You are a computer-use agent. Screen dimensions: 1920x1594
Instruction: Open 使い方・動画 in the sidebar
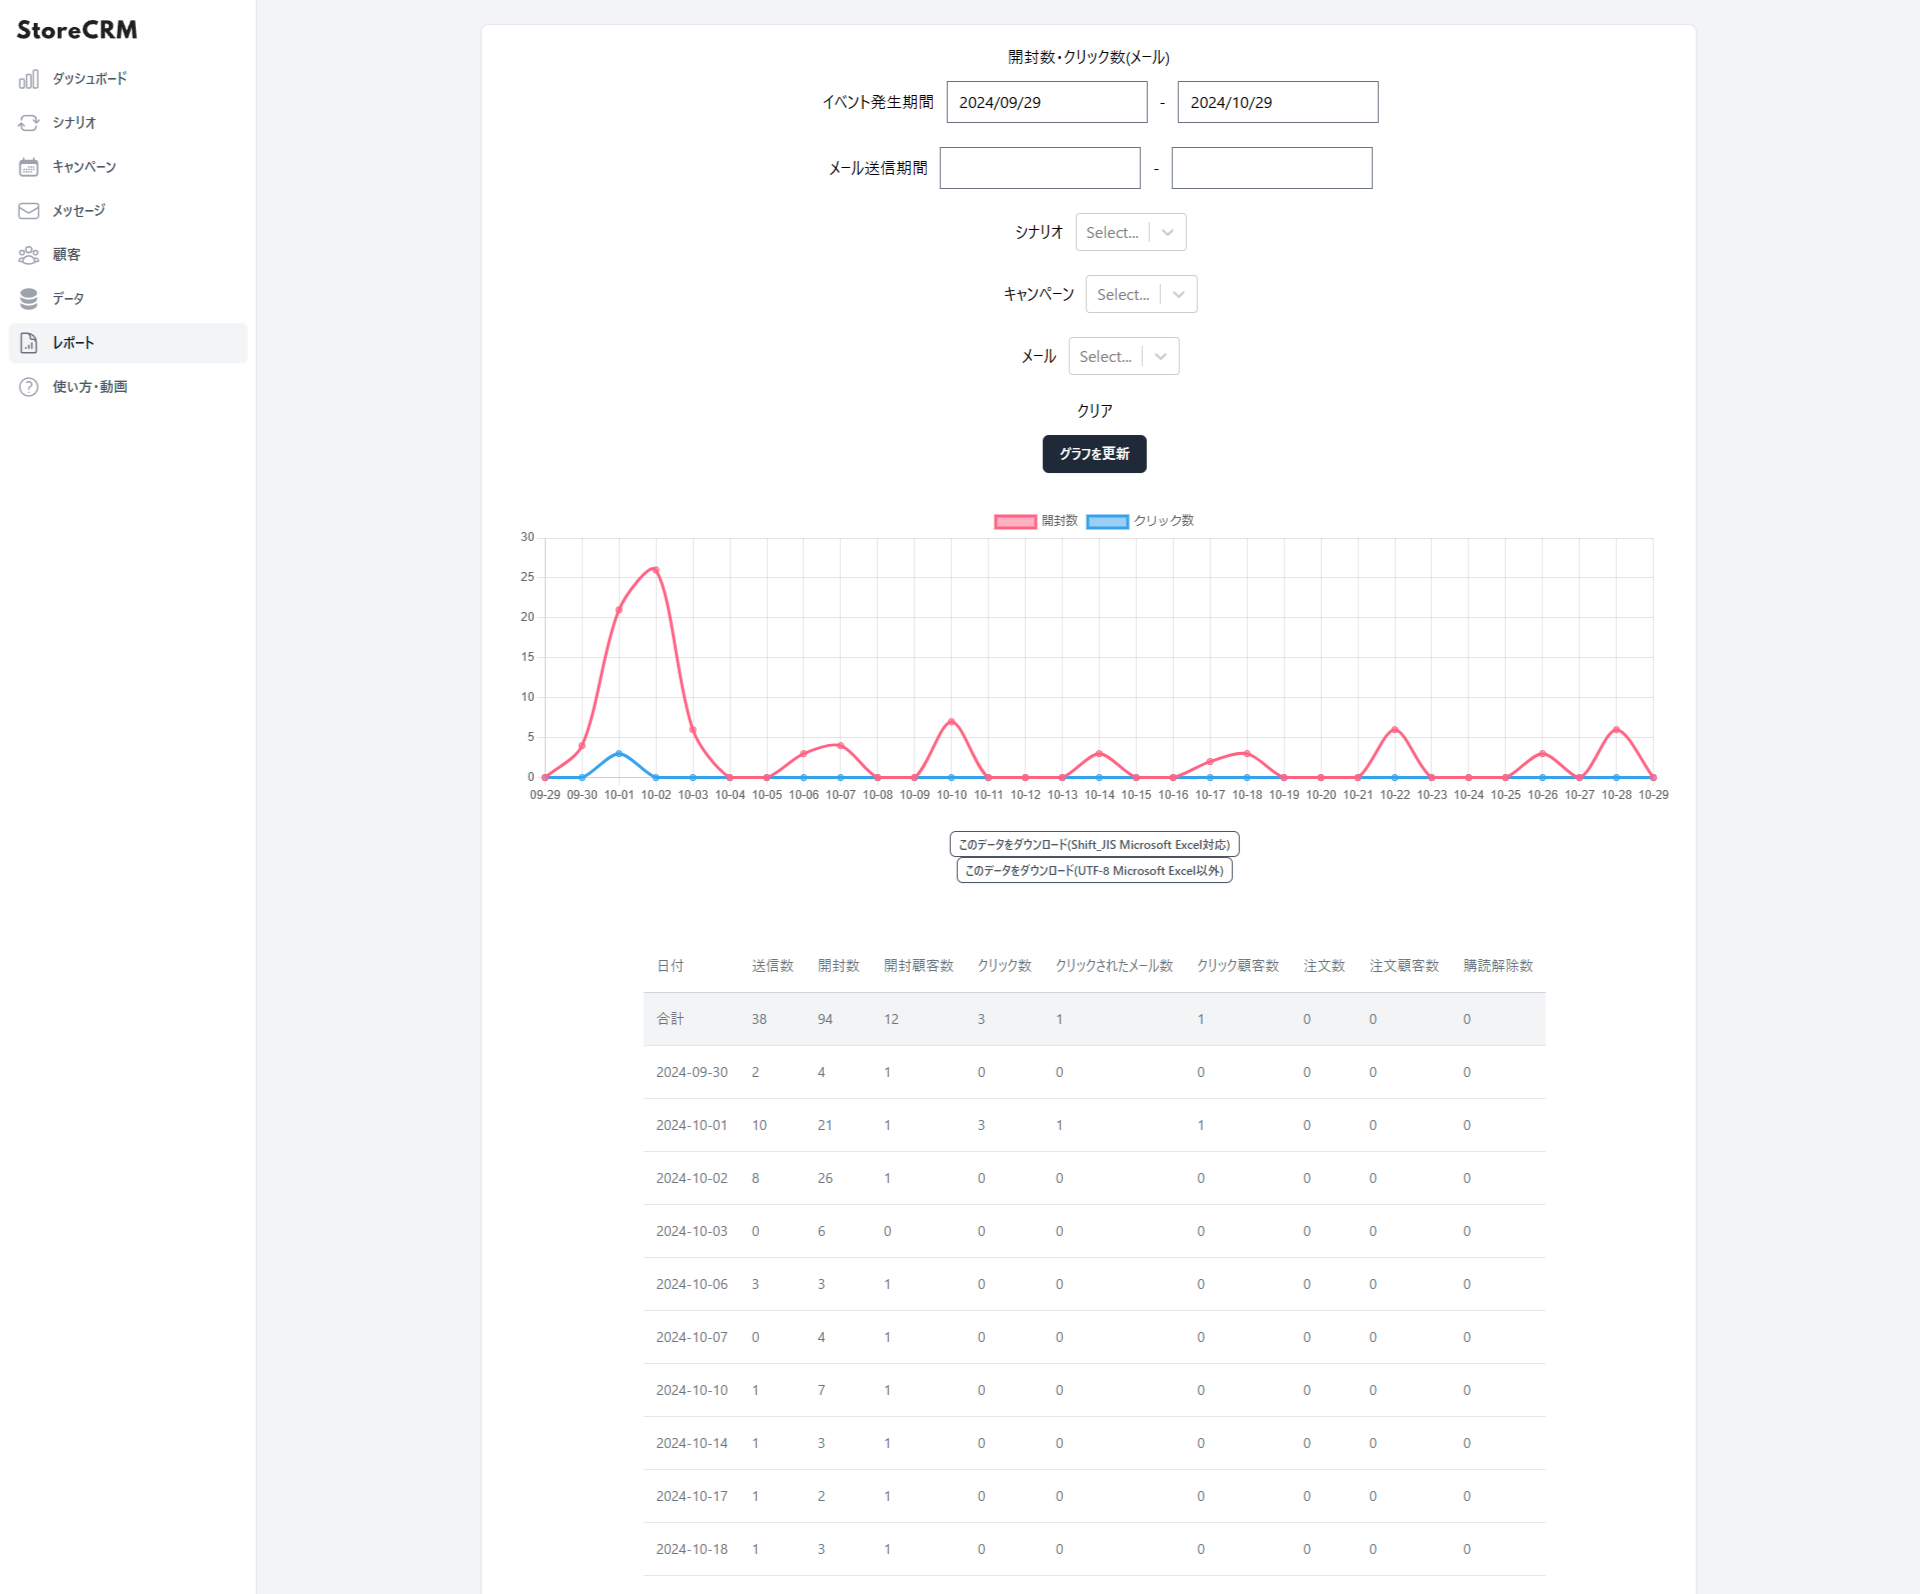click(128, 387)
